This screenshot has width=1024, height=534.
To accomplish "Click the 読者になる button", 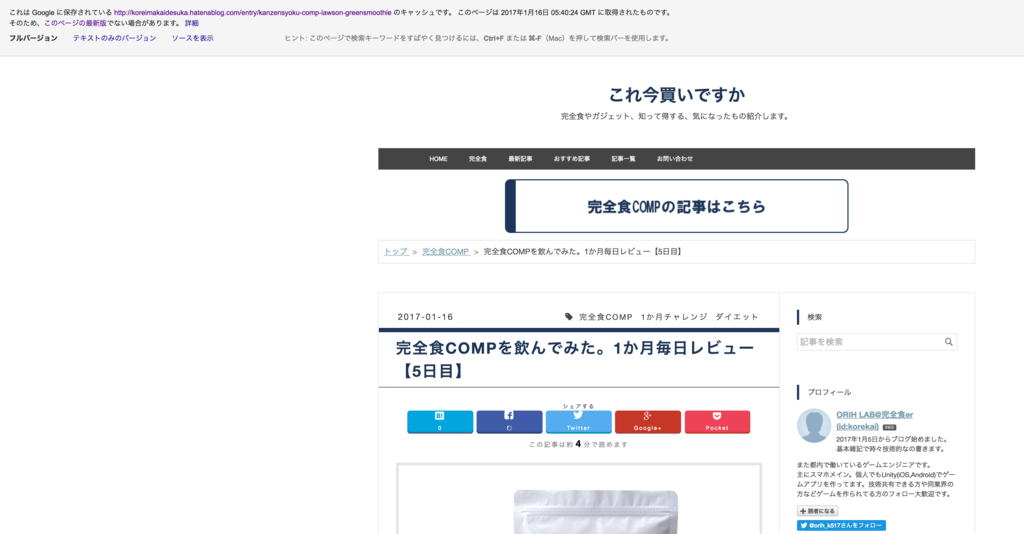I will pos(817,511).
